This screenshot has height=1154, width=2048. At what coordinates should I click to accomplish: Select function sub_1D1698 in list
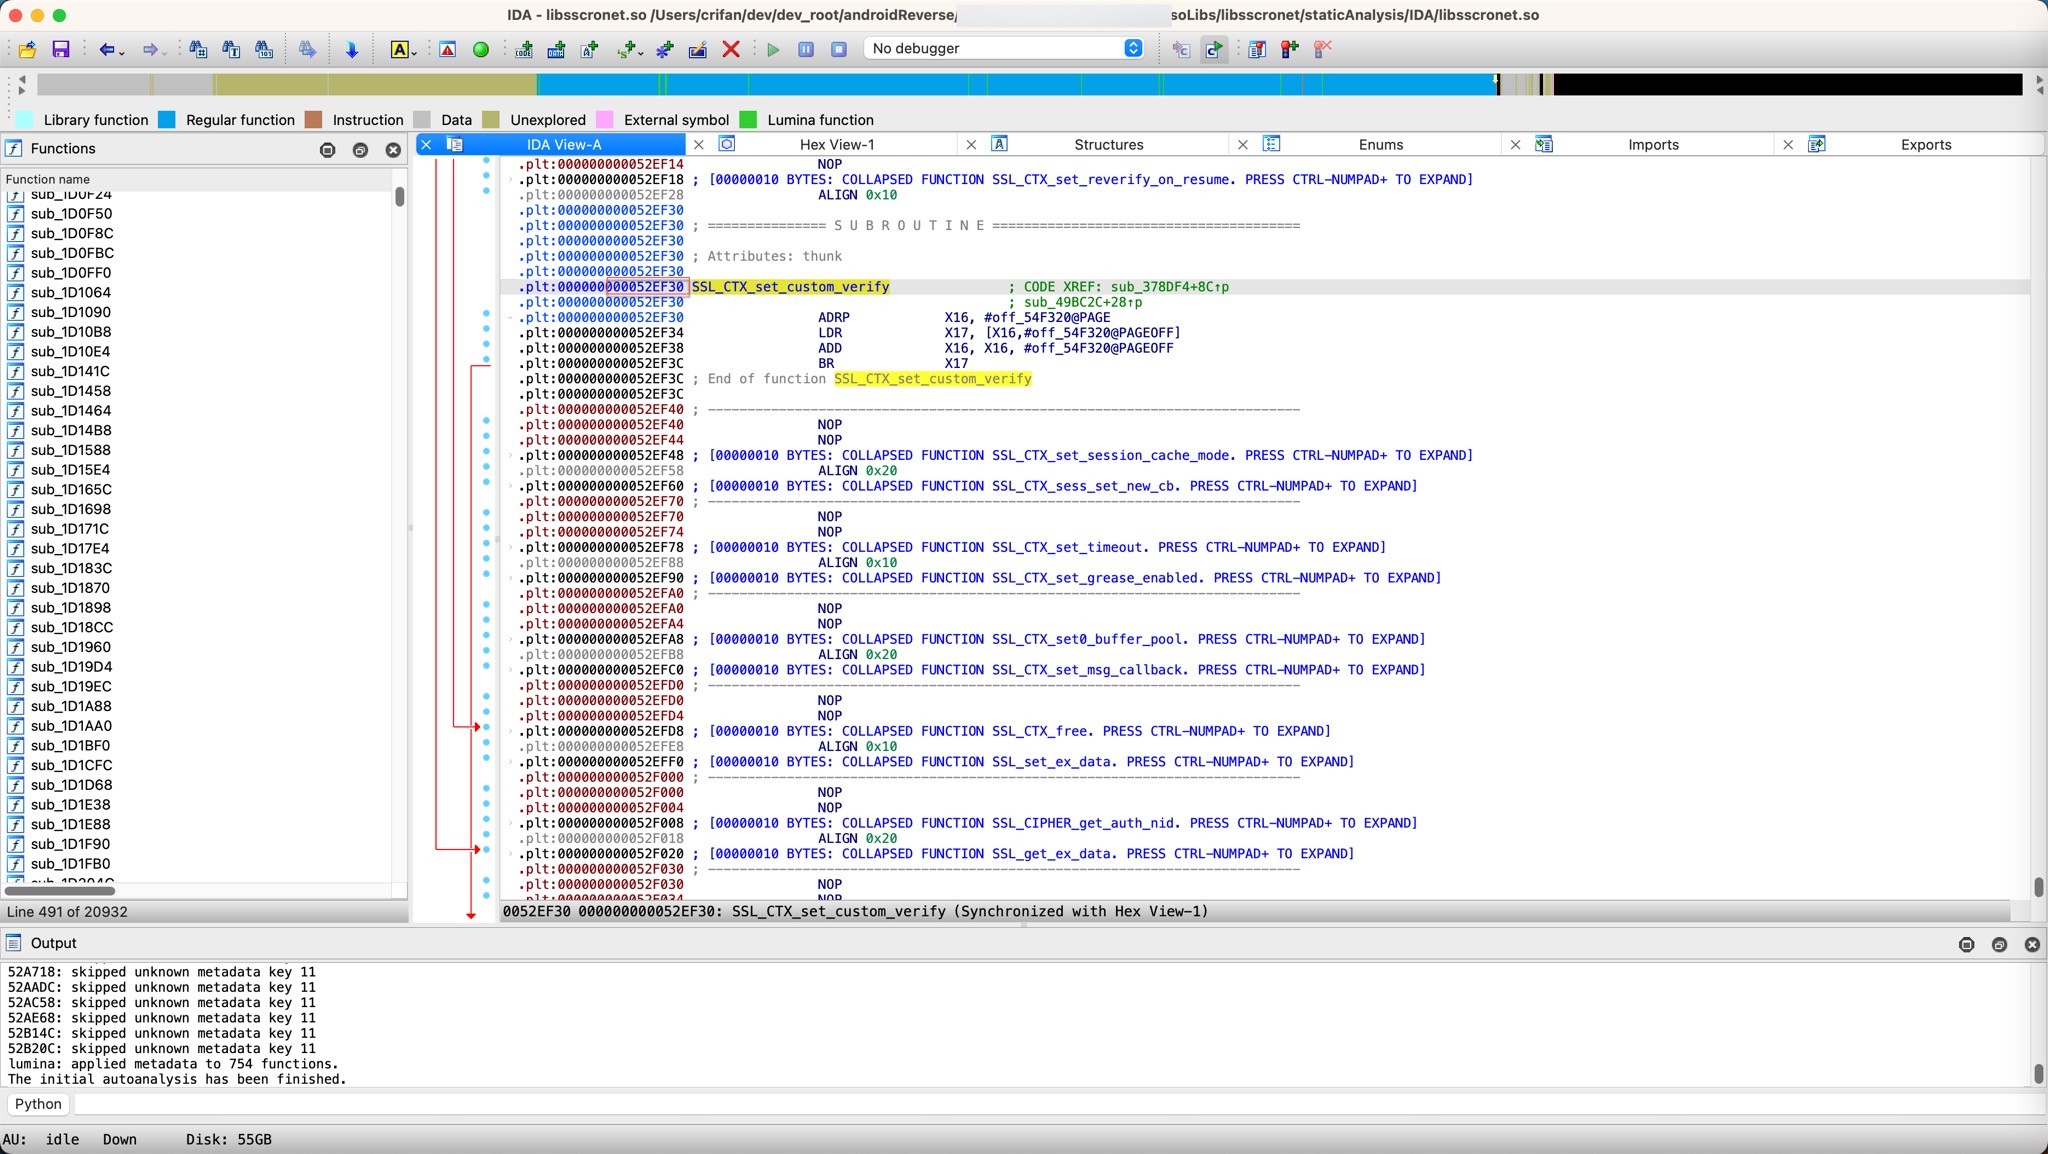(x=71, y=509)
